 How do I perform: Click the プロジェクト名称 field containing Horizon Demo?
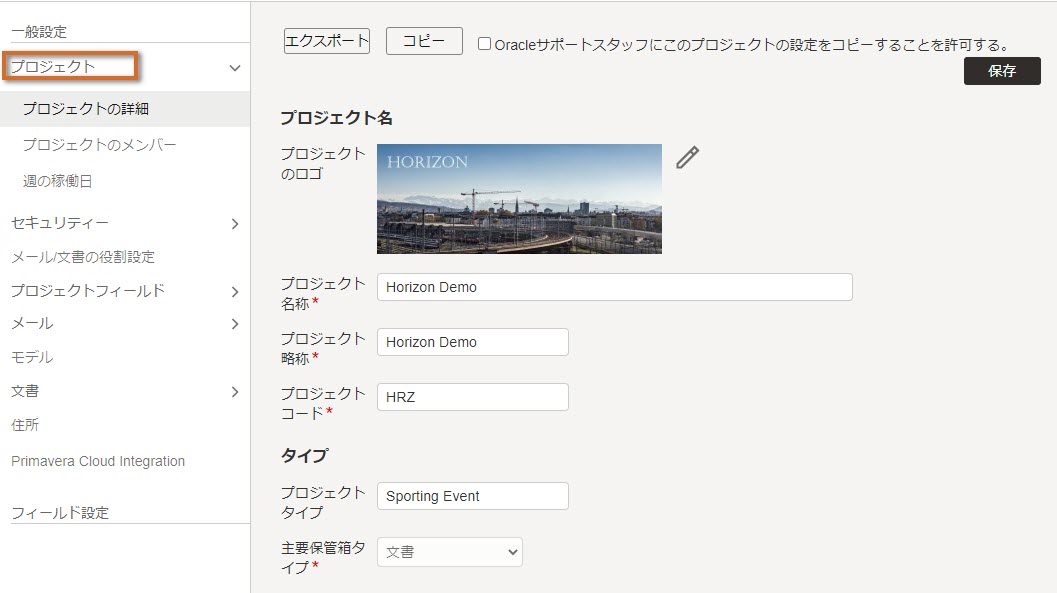[615, 287]
